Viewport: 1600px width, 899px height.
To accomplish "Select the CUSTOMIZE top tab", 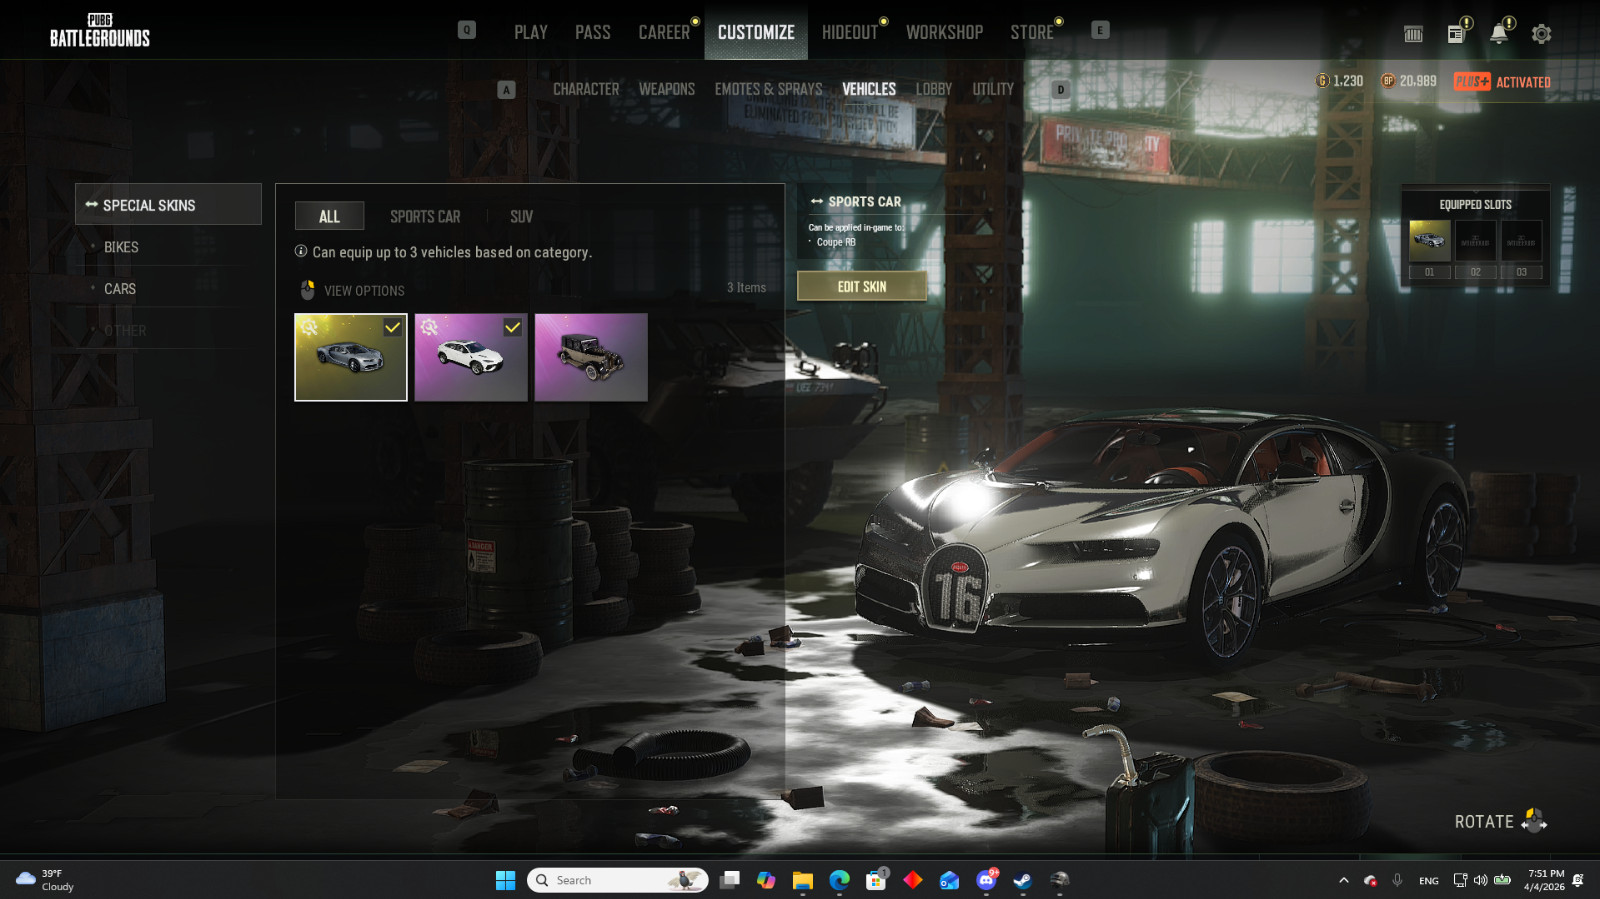I will pyautogui.click(x=756, y=32).
